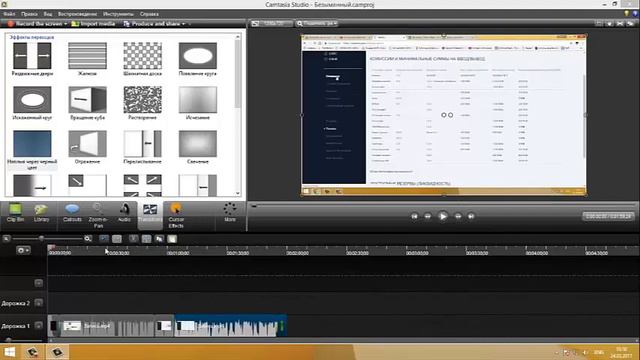Screen dimensions: 640x360
Task: Open the Callouts tab
Action: point(72,213)
